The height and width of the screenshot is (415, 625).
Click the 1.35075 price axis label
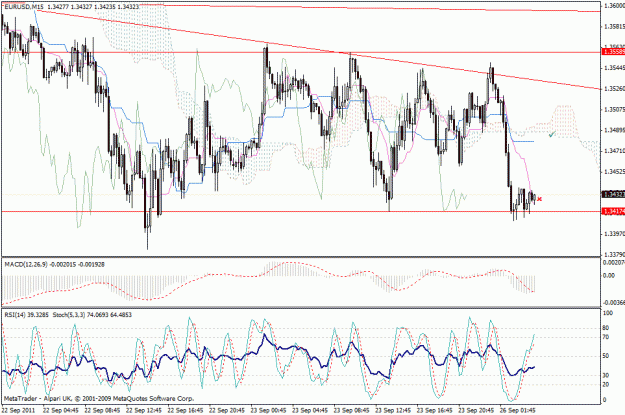(614, 109)
